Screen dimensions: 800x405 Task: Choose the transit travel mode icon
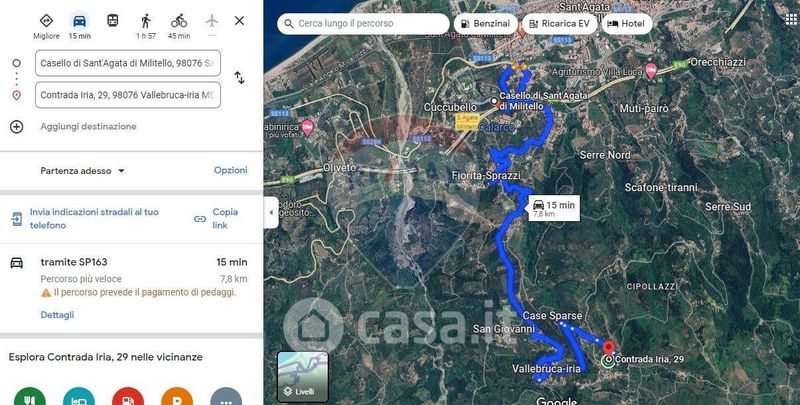pos(113,21)
